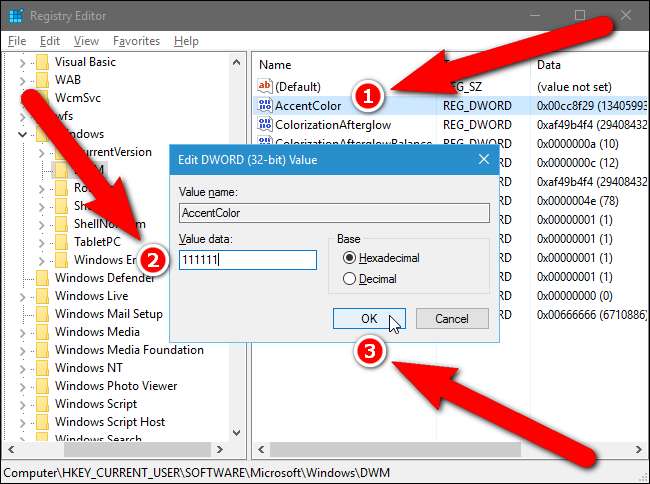
Task: Select the Visual Basic folder icon
Action: pyautogui.click(x=42, y=62)
